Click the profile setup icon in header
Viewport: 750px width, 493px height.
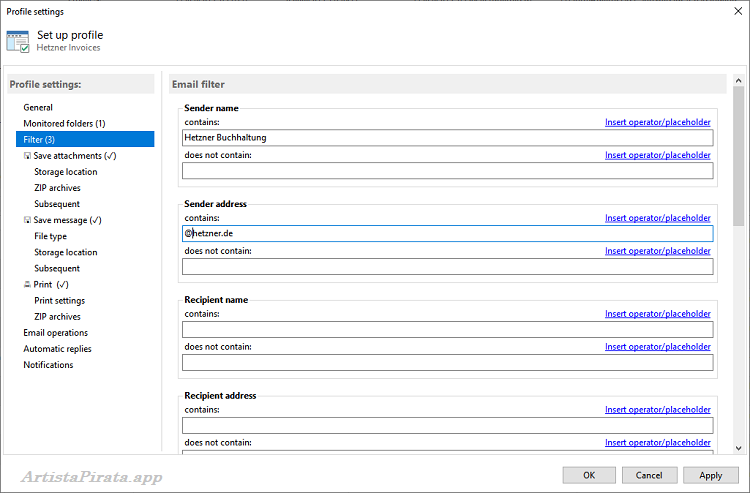[x=18, y=41]
